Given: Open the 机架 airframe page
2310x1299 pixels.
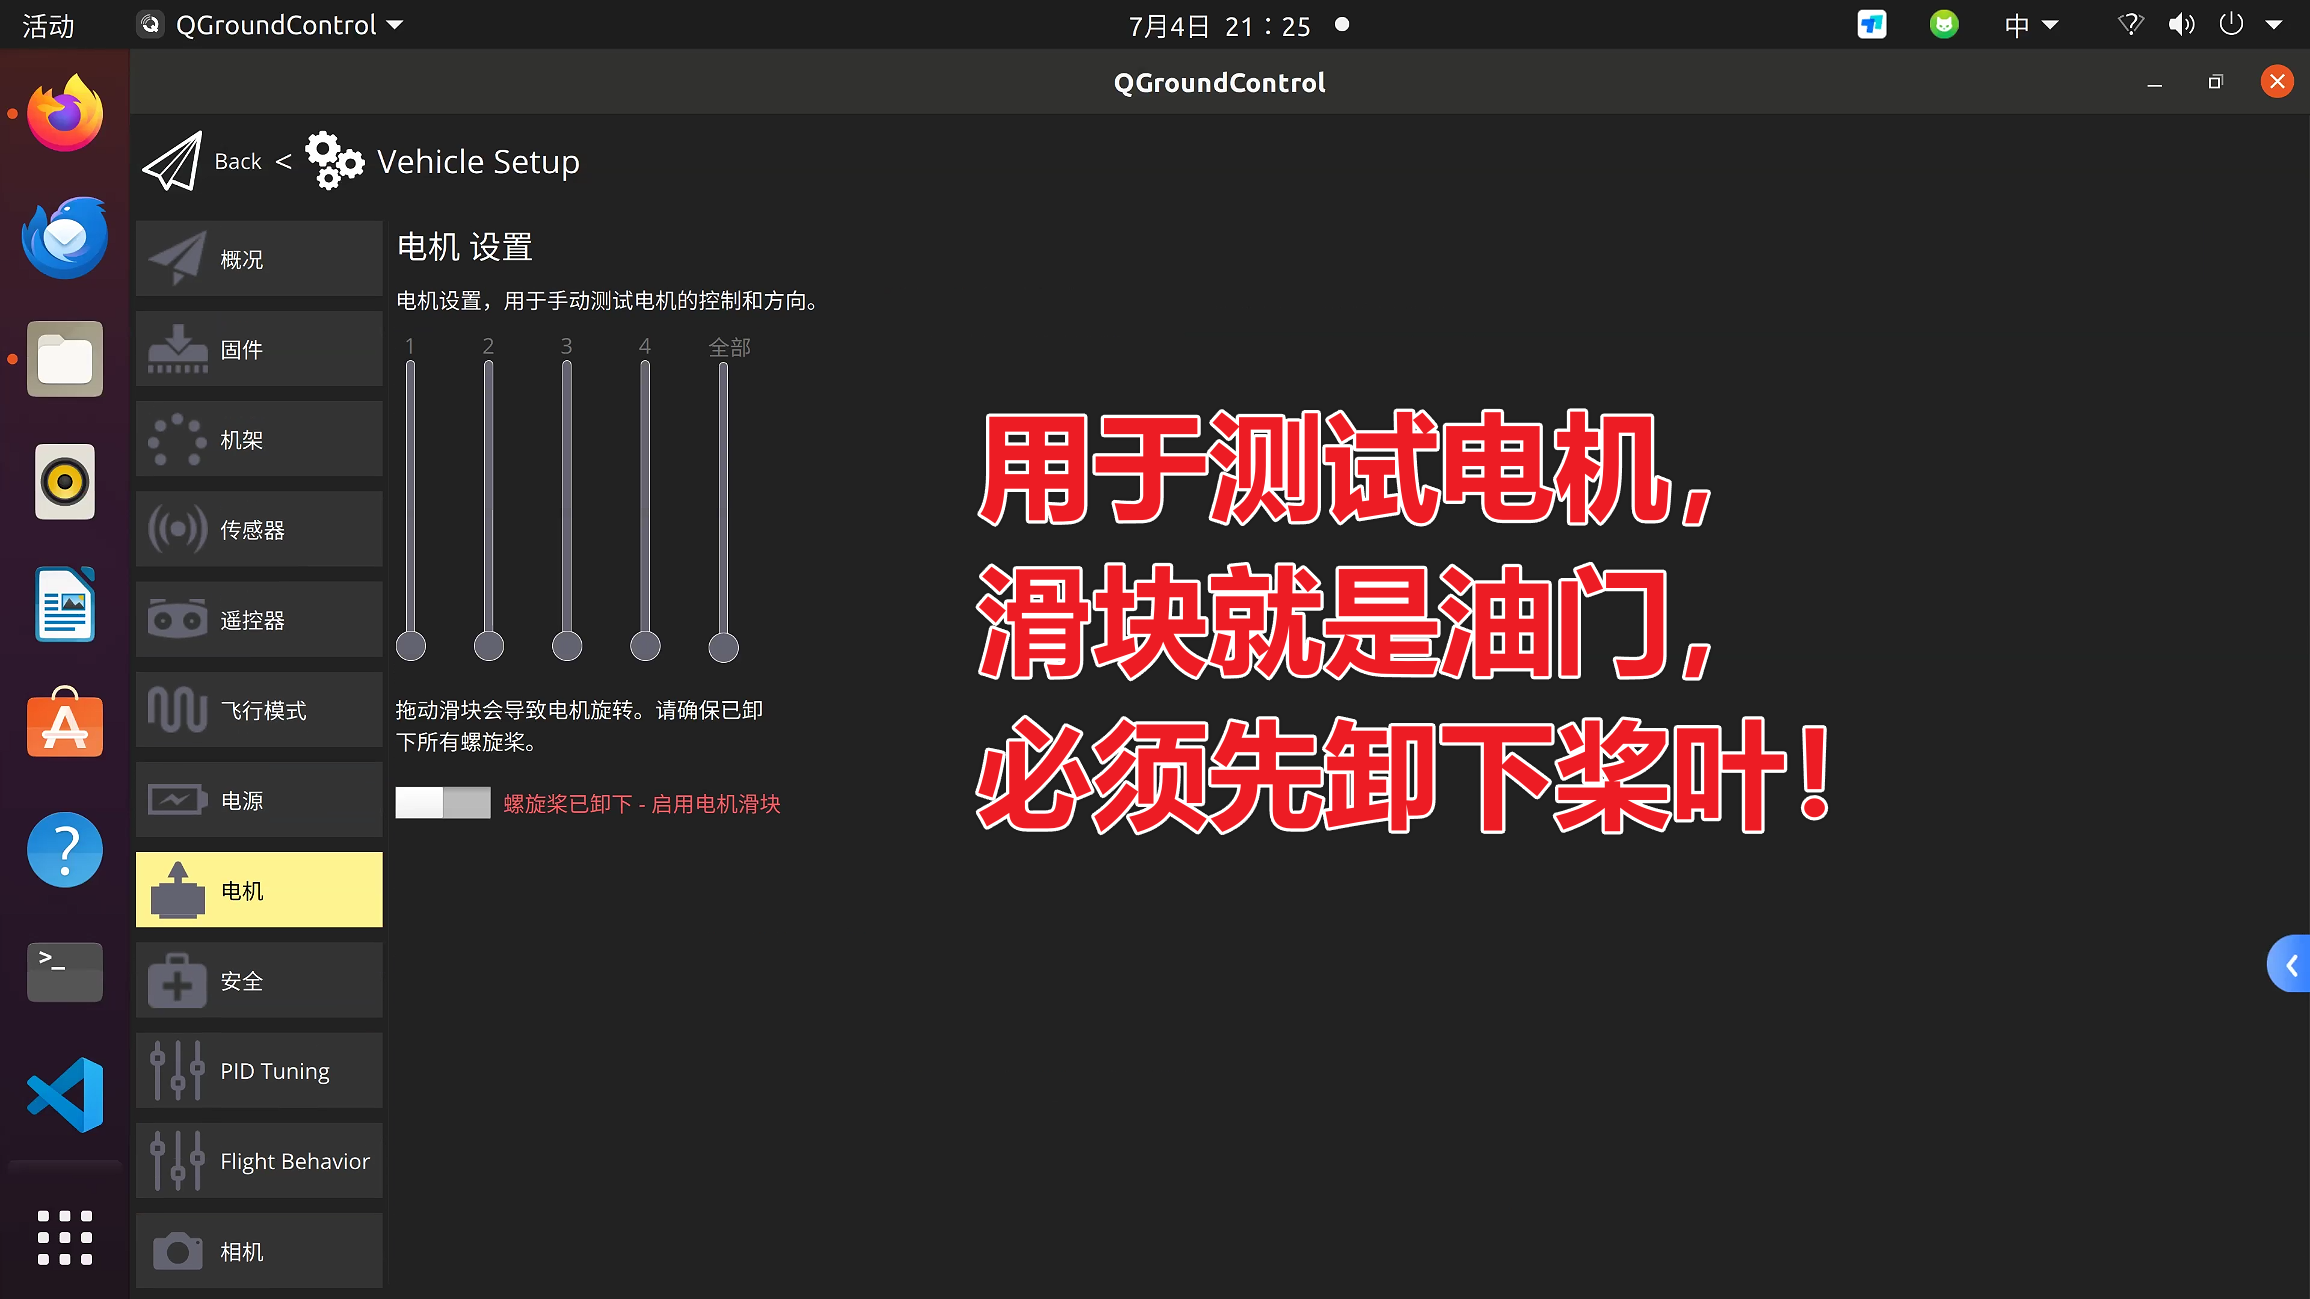Looking at the screenshot, I should coord(259,439).
